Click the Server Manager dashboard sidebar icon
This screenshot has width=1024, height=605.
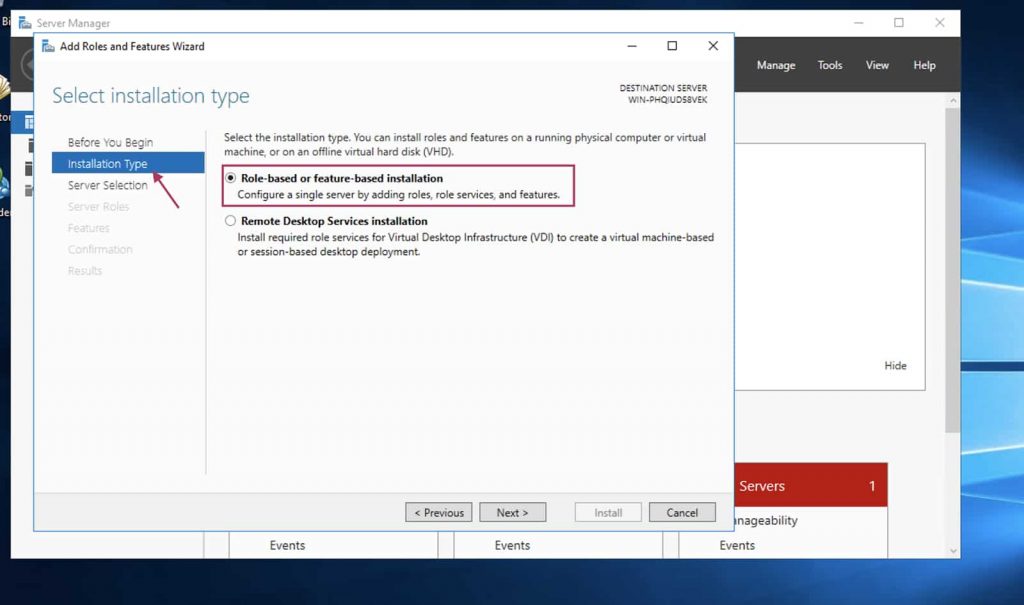29,121
